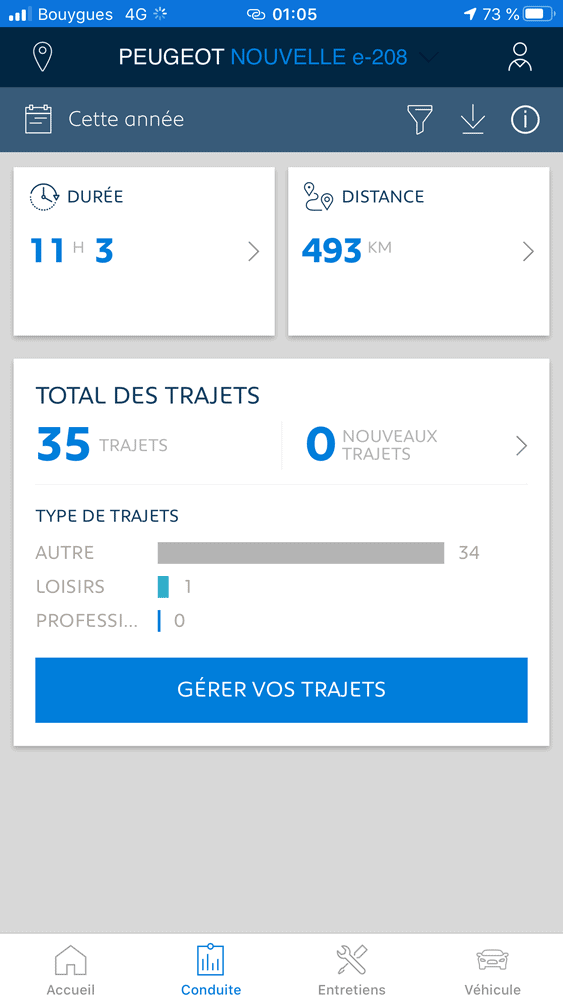
Task: Expand Nouveaux Trajets chevron
Action: (522, 446)
